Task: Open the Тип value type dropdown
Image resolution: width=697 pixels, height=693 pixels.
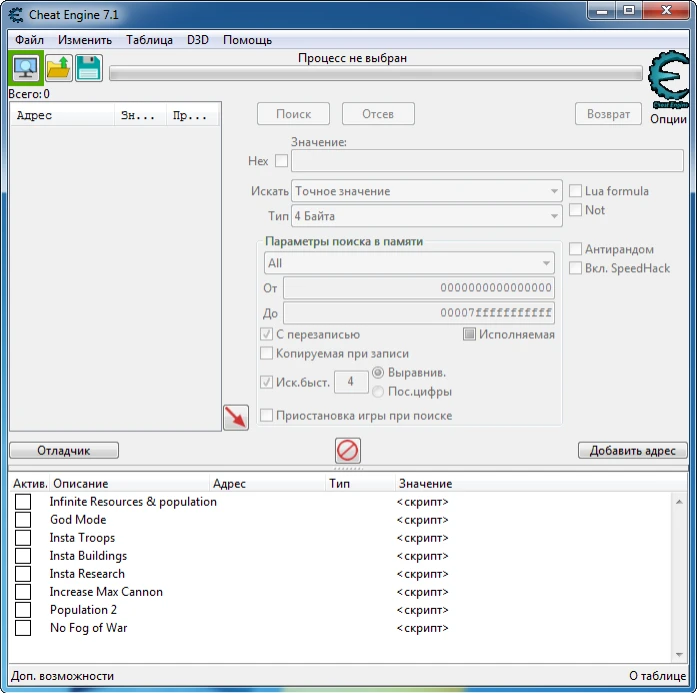Action: 427,216
